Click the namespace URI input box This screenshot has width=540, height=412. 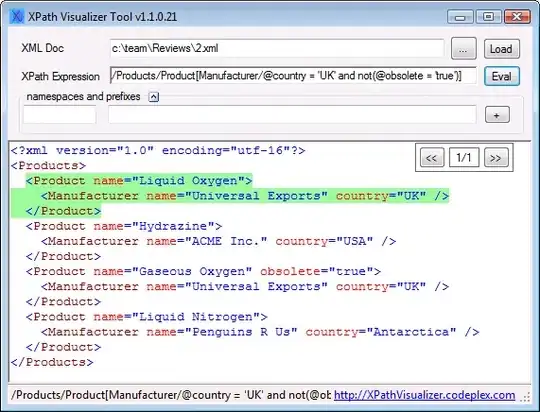point(292,115)
